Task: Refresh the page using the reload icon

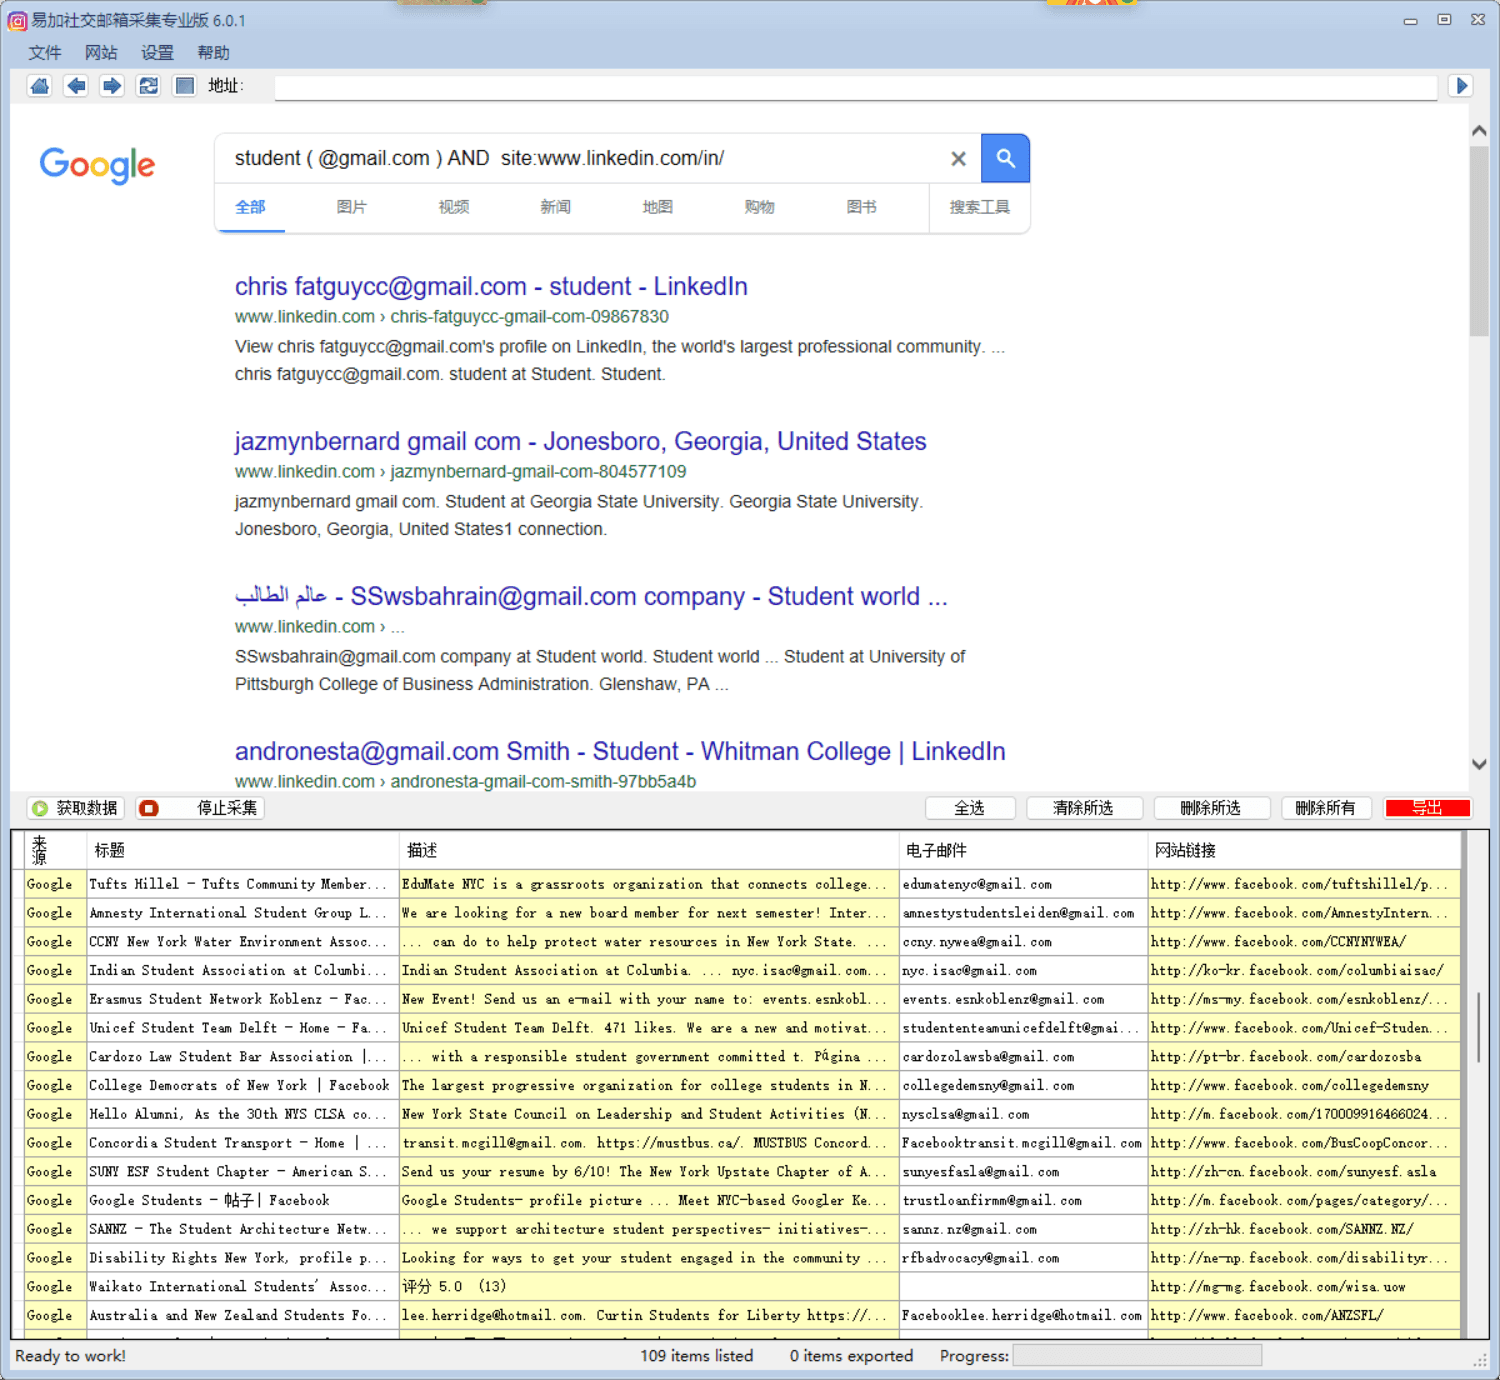Action: pyautogui.click(x=148, y=86)
